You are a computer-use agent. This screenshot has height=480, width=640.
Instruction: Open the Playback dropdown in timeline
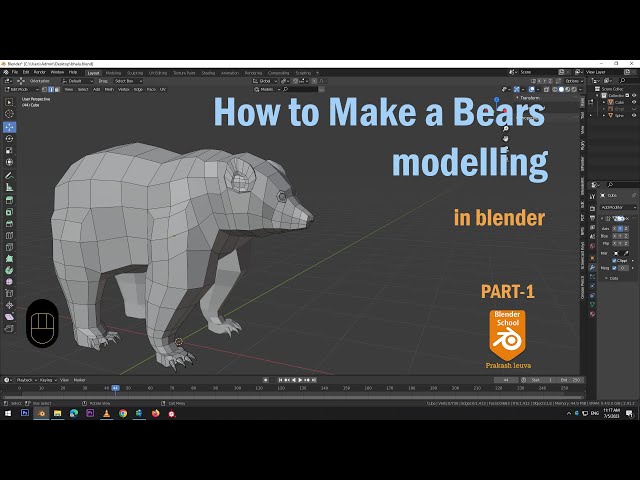pyautogui.click(x=27, y=380)
